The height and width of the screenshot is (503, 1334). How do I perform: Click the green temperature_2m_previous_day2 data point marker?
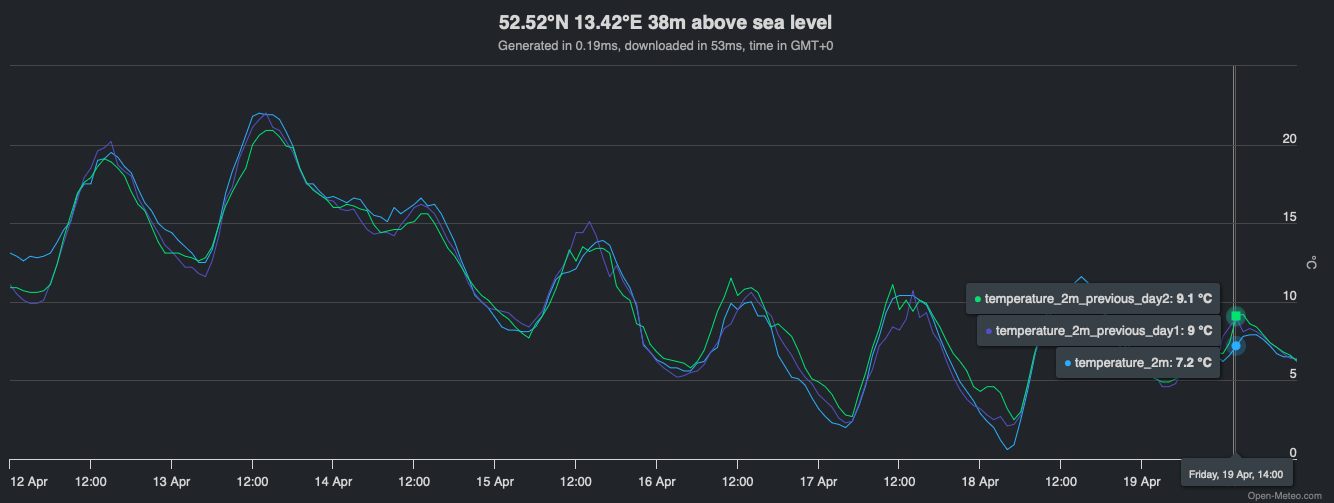coord(1236,316)
